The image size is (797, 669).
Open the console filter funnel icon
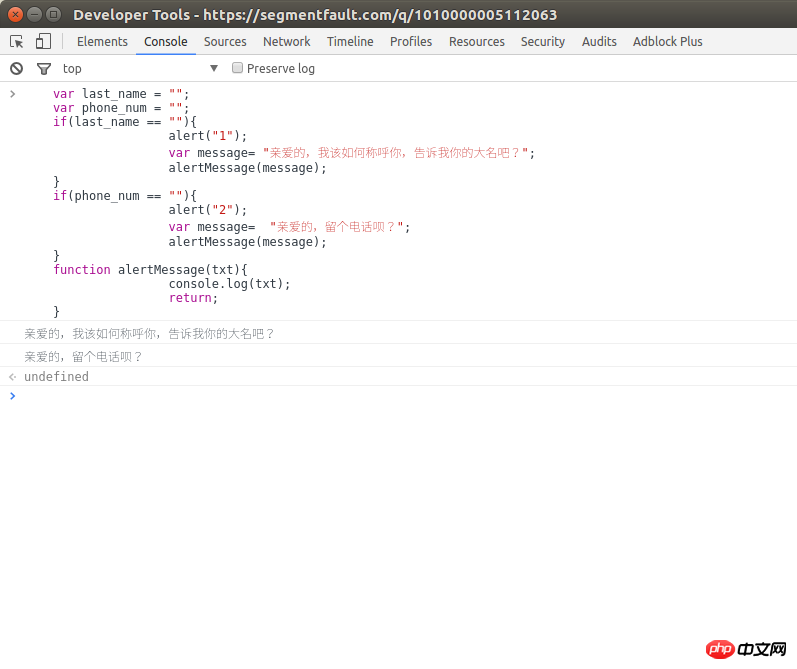tap(43, 68)
